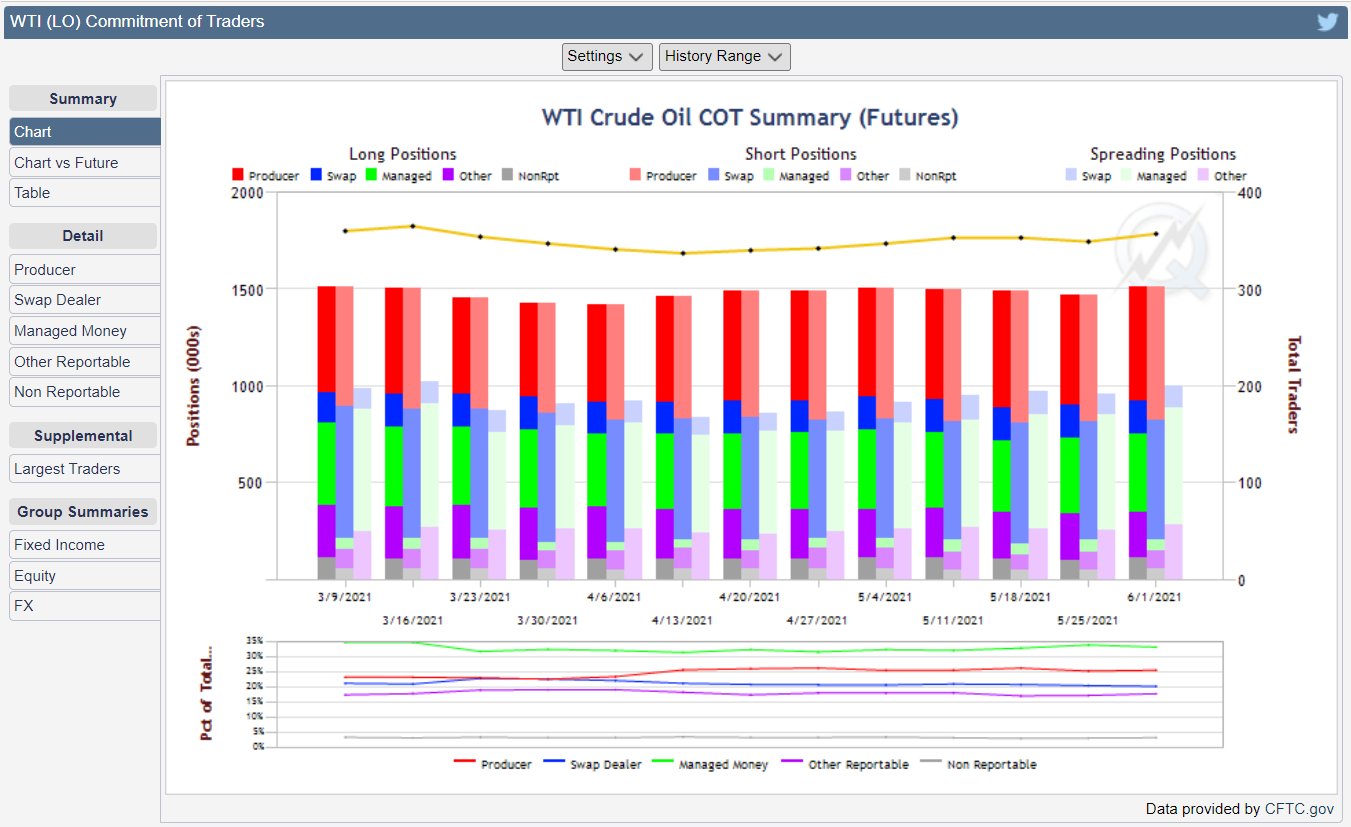
Task: Toggle Long Positions Other purple legend swatch
Action: (x=448, y=176)
